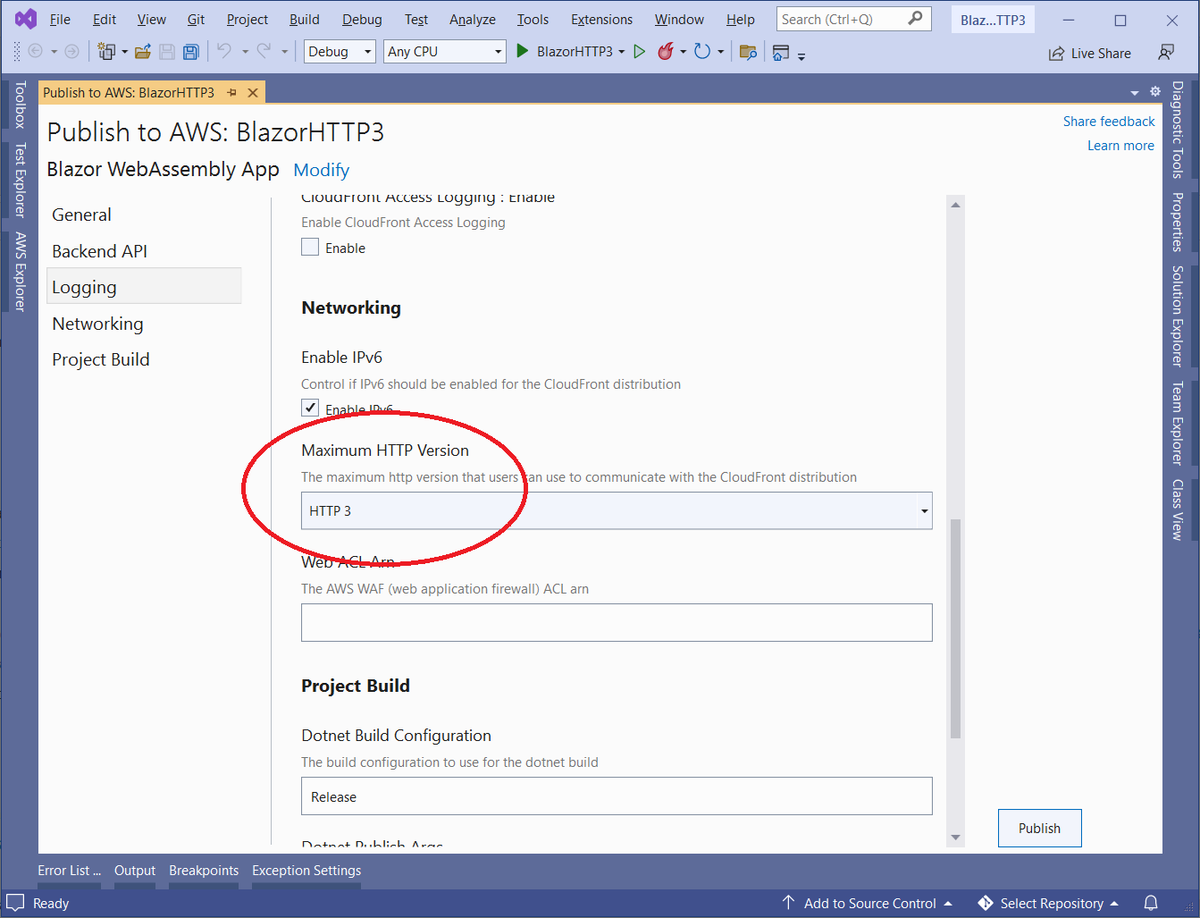Click the tab well settings gear icon
The image size is (1200, 918).
(x=1155, y=91)
